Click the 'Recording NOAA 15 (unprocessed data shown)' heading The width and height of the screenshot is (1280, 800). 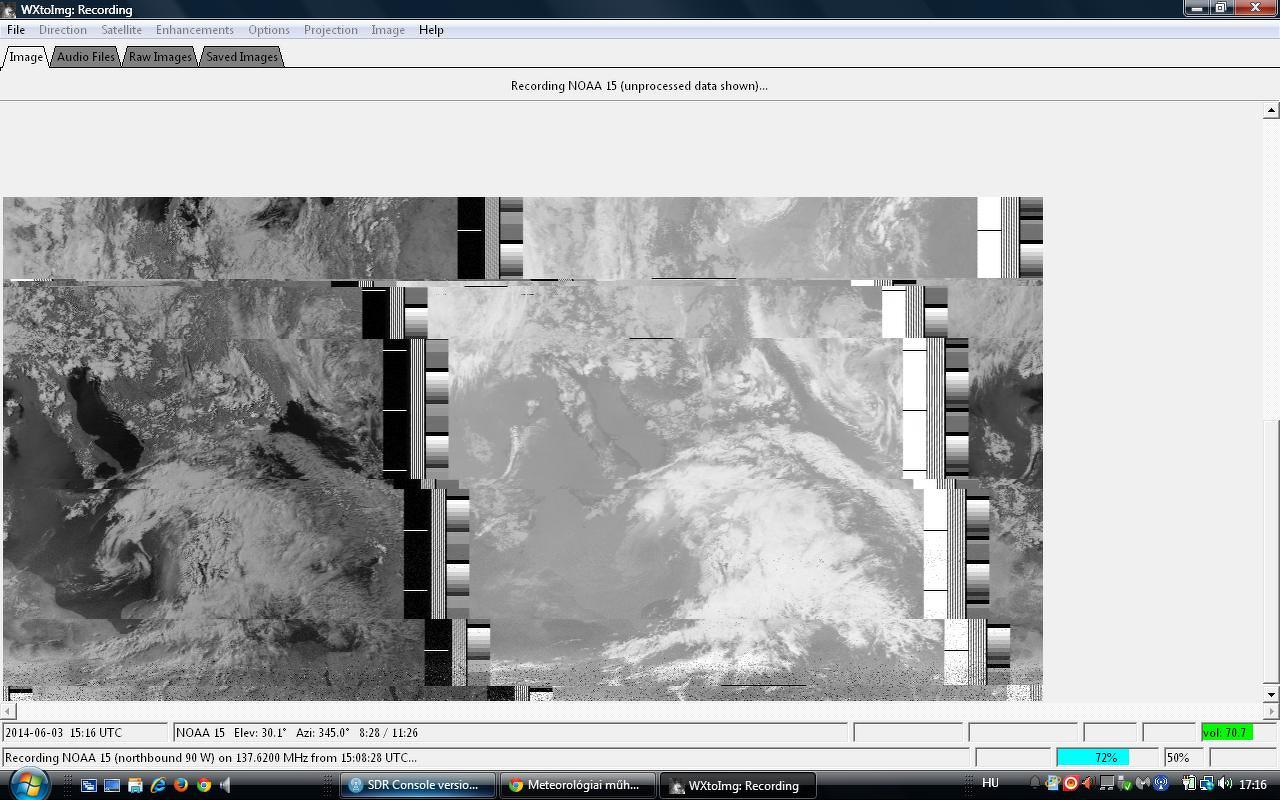(639, 86)
